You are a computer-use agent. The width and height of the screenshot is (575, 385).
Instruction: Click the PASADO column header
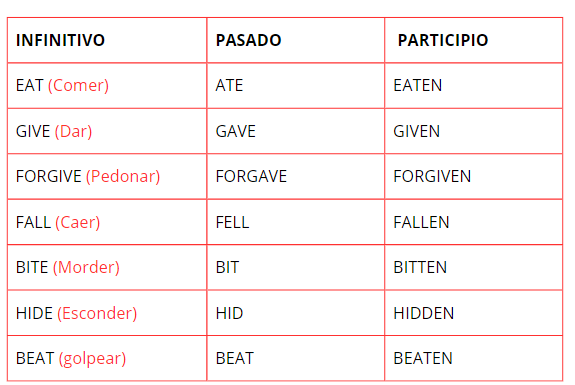pyautogui.click(x=296, y=40)
